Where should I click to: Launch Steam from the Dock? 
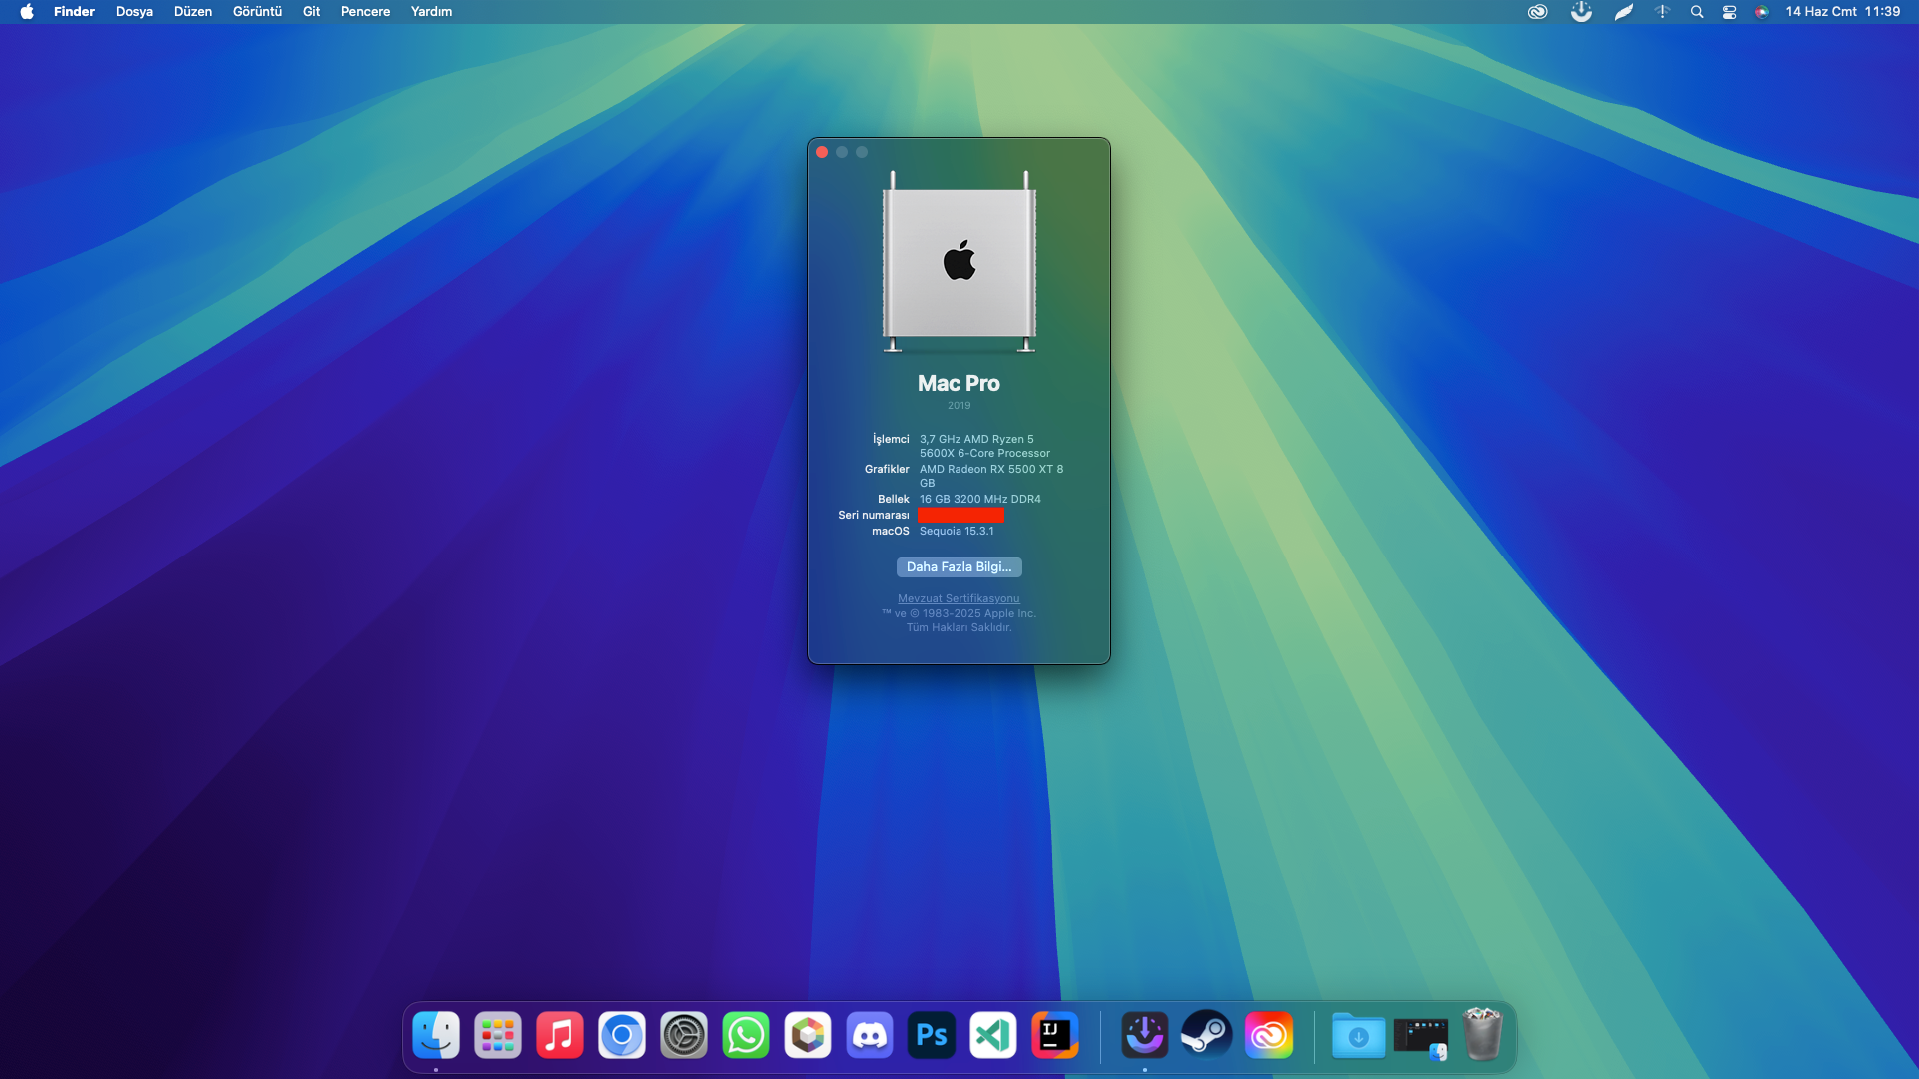pos(1207,1035)
